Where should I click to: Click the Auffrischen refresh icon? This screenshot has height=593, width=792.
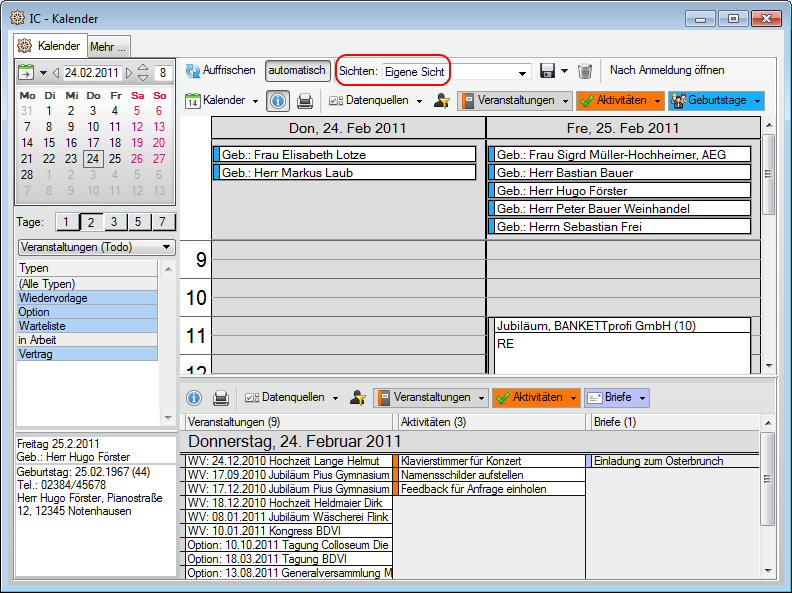(193, 71)
